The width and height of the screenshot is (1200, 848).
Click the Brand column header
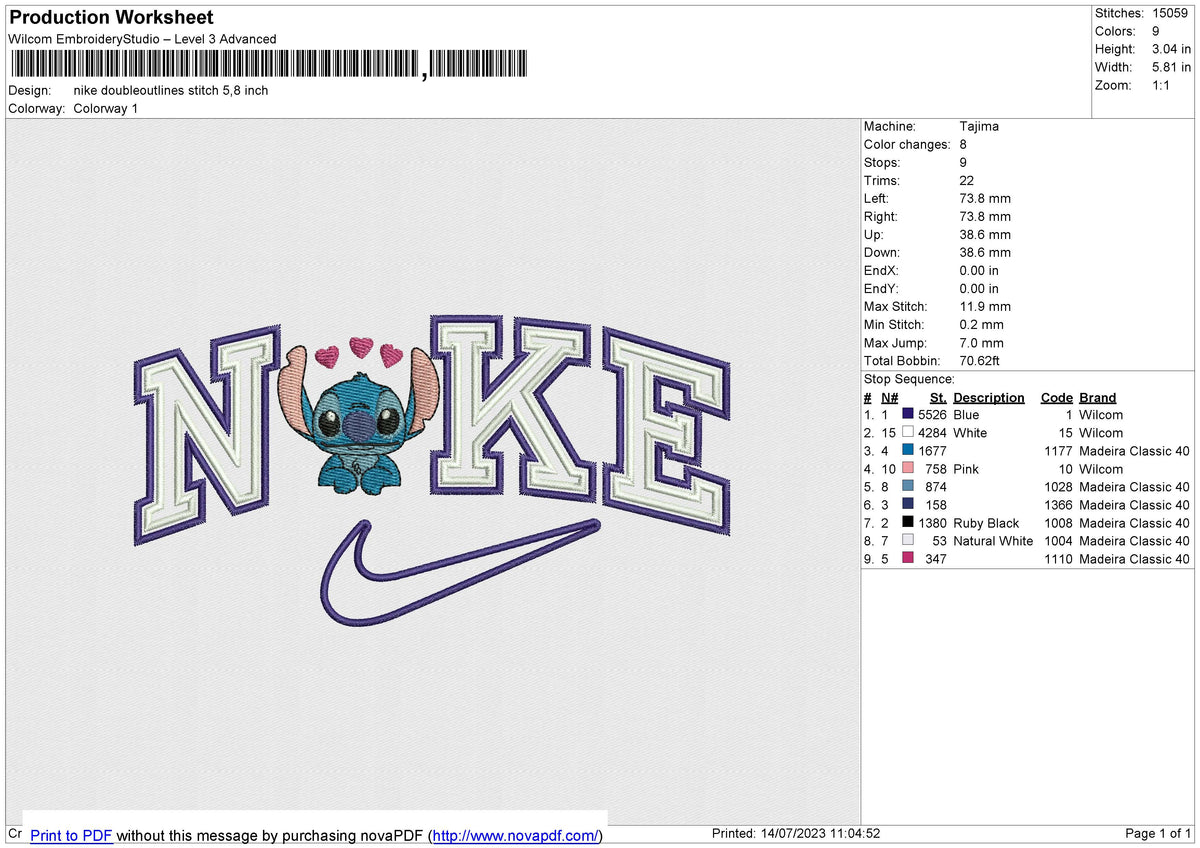click(1098, 397)
